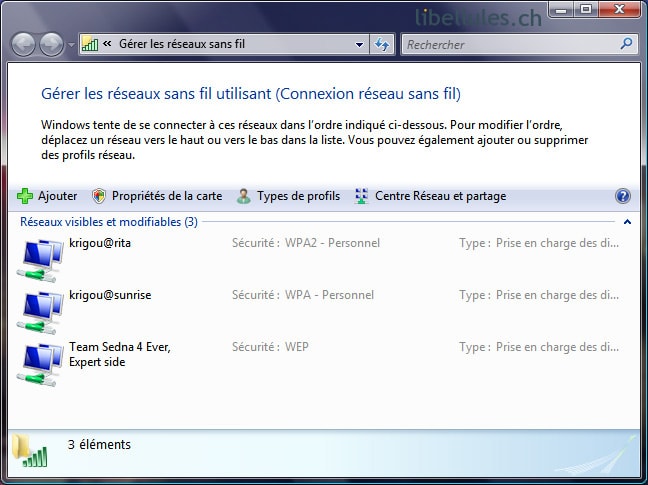Open the blue help question mark icon

623,196
